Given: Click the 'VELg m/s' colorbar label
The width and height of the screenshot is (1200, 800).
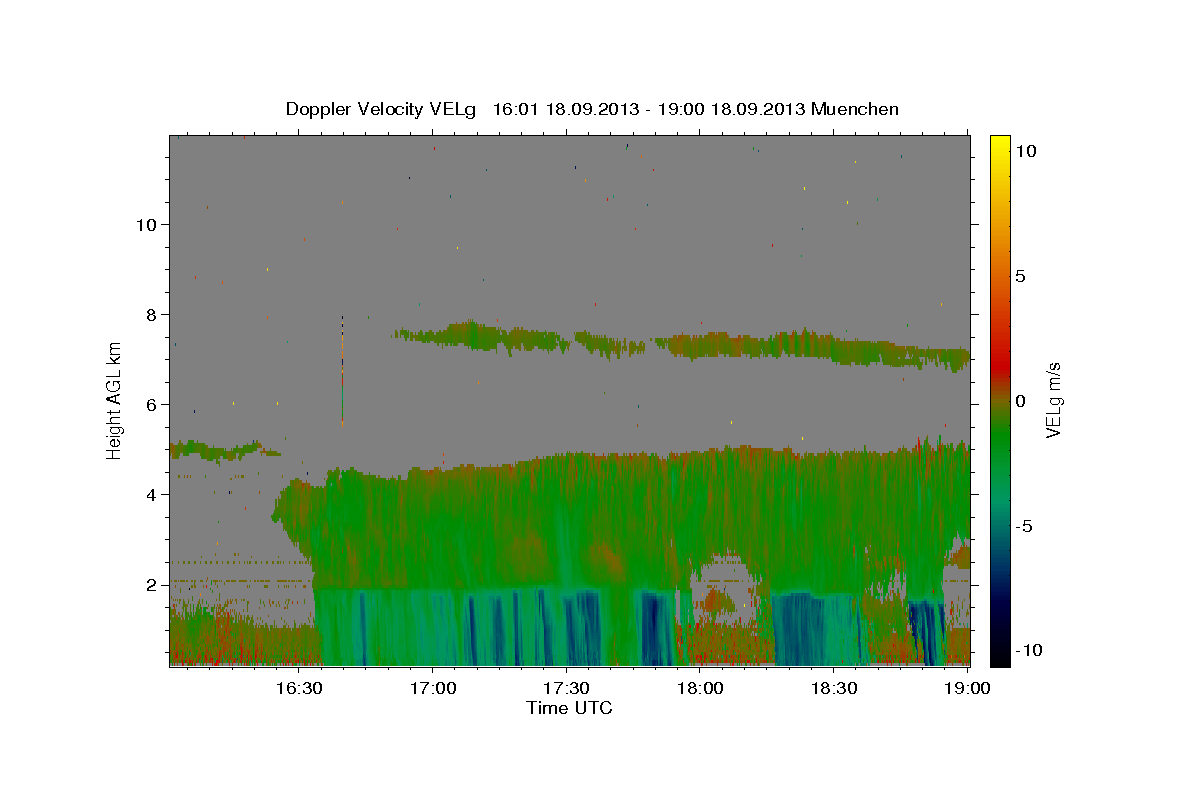Looking at the screenshot, I should click(x=1053, y=401).
